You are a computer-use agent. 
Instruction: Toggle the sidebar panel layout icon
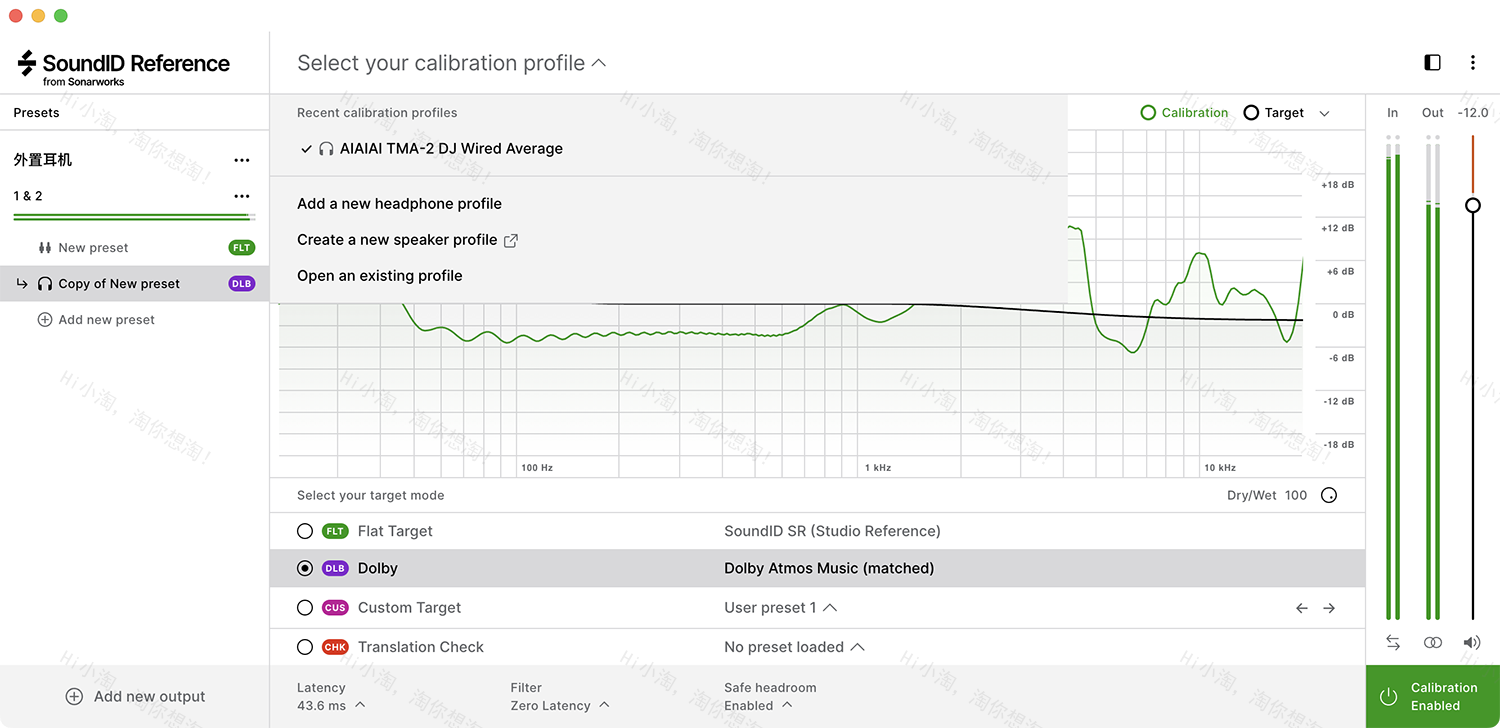coord(1432,63)
